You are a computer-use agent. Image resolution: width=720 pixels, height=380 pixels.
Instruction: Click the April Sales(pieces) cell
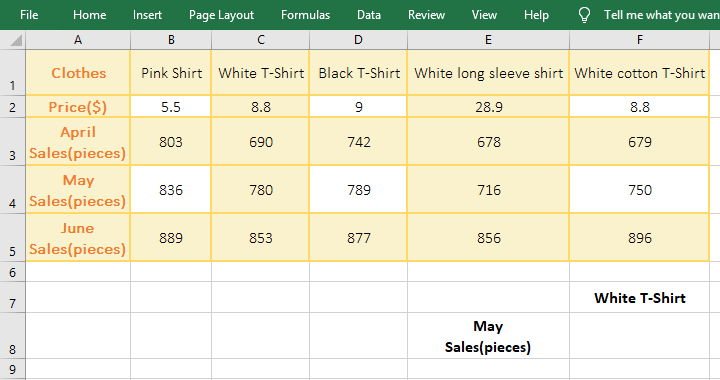point(78,141)
